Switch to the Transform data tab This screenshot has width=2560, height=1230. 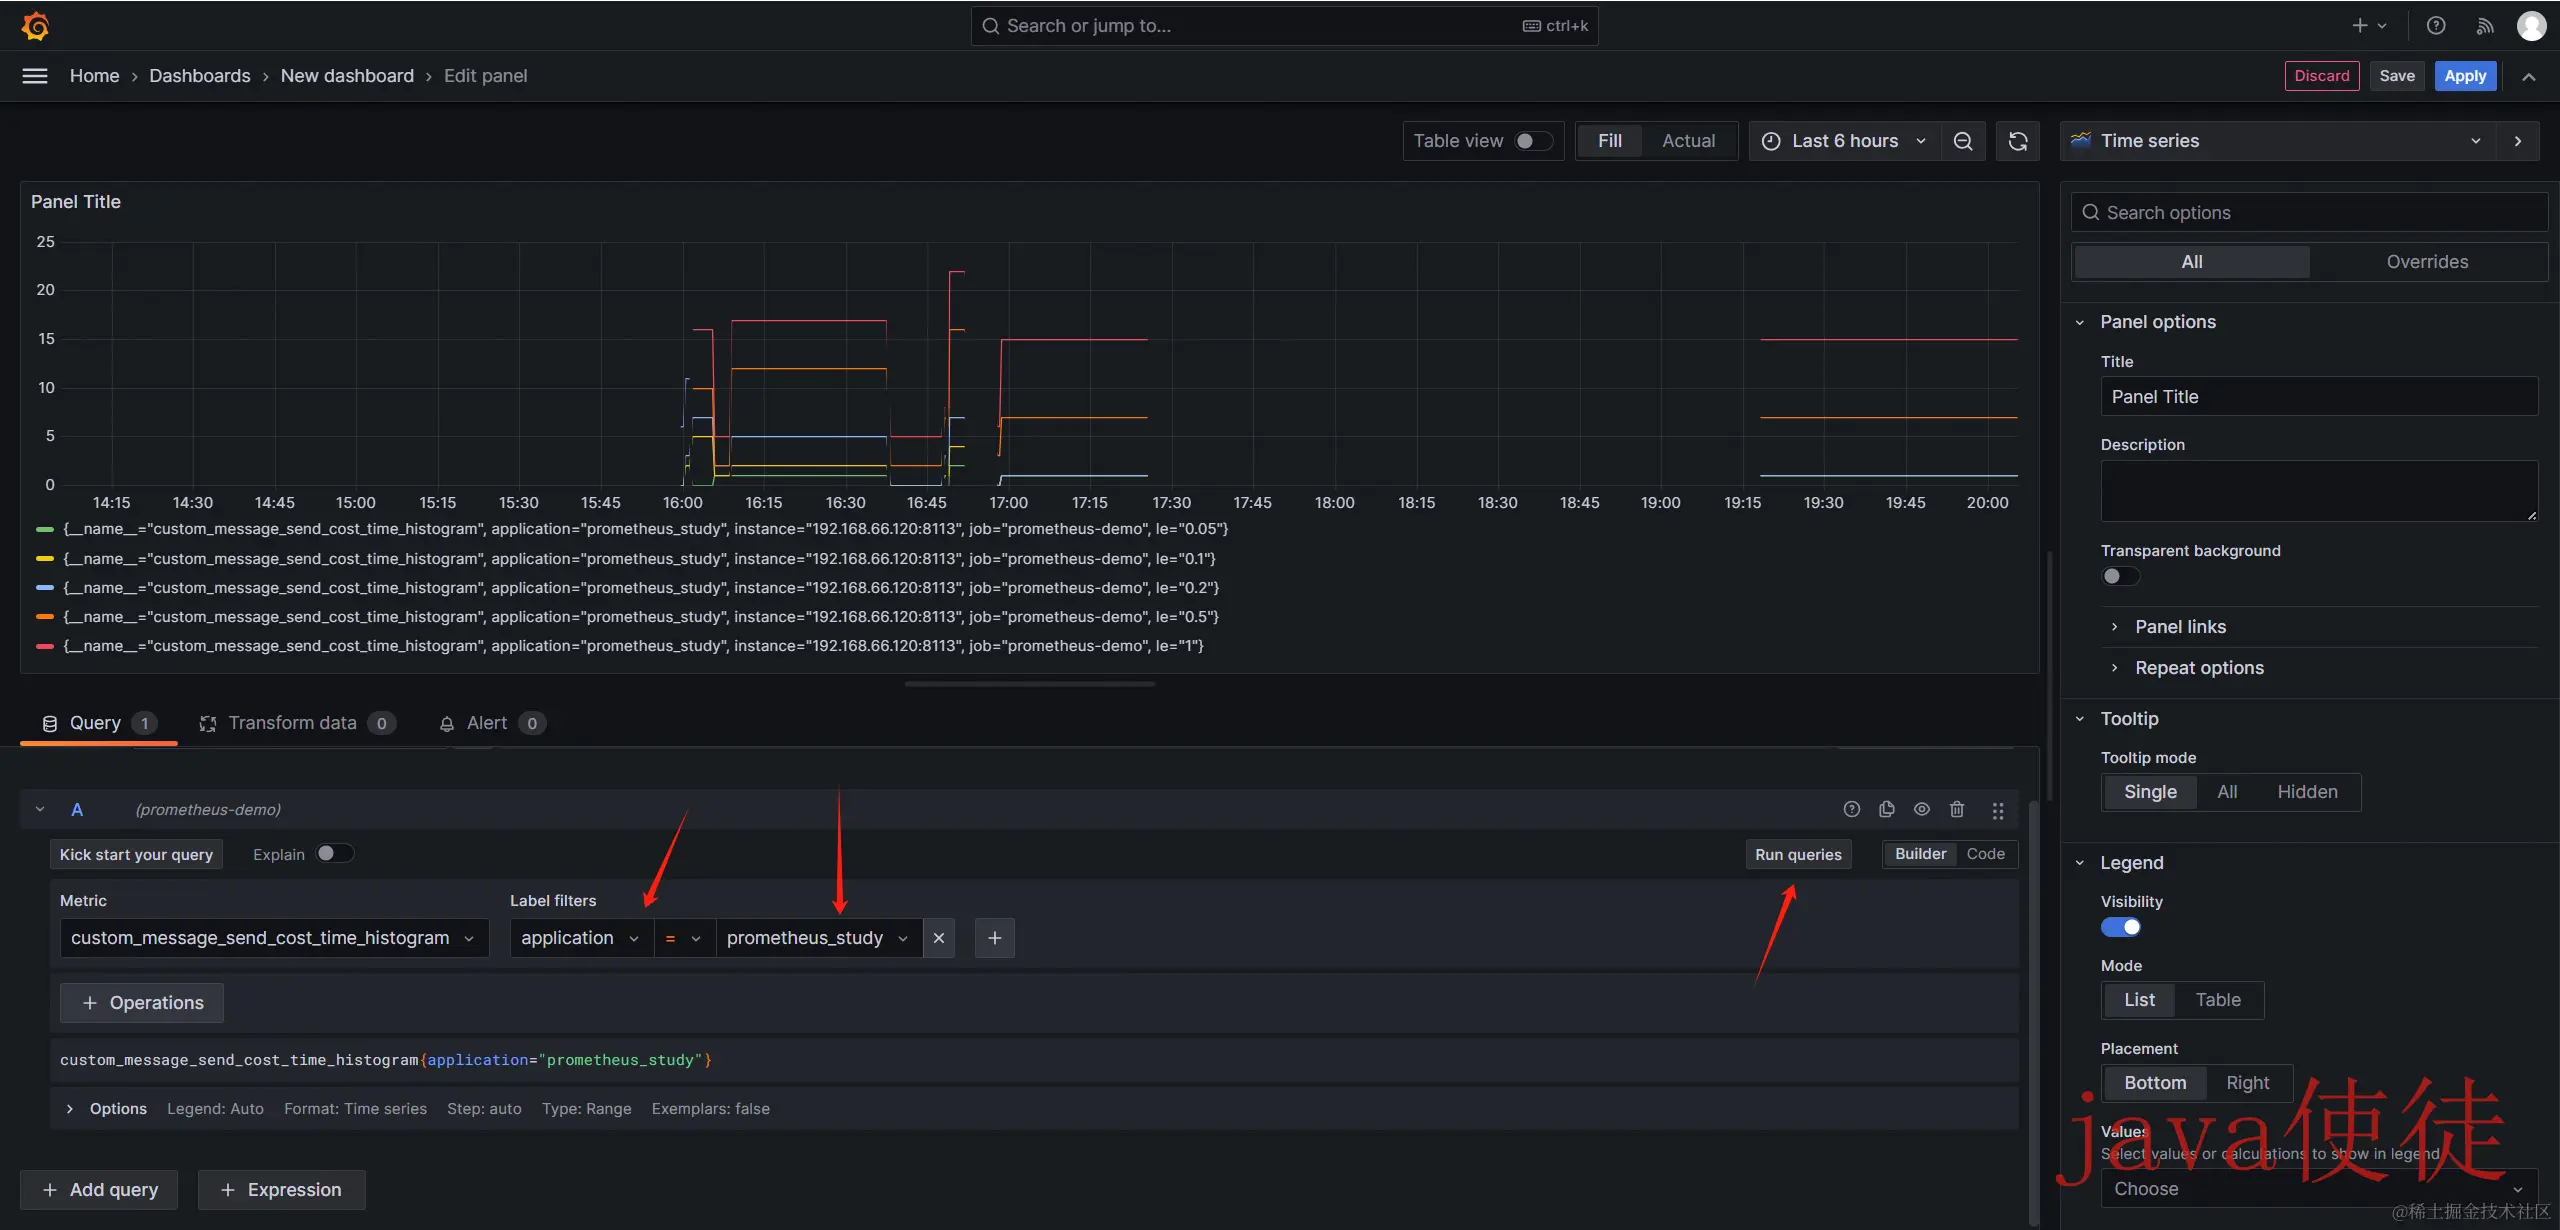tap(297, 723)
